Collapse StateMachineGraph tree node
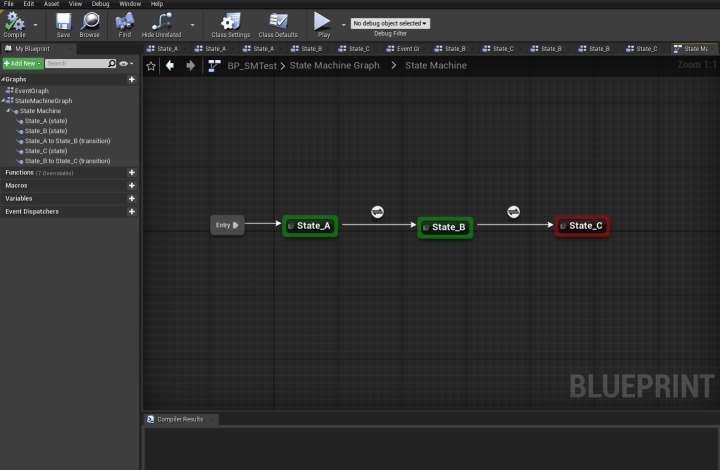 point(3,101)
